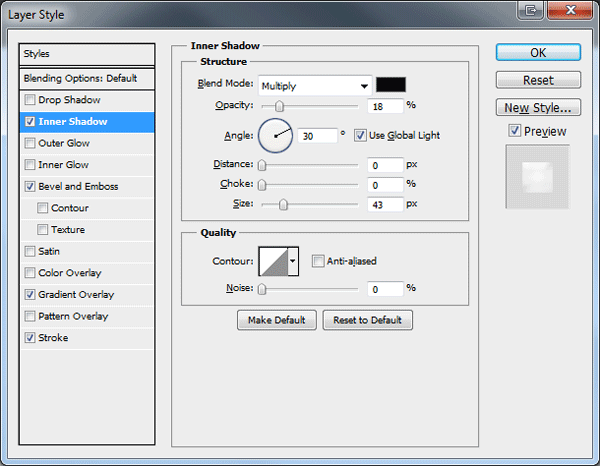Viewport: 600px width, 466px height.
Task: Select the Styles list header
Action: [x=87, y=54]
